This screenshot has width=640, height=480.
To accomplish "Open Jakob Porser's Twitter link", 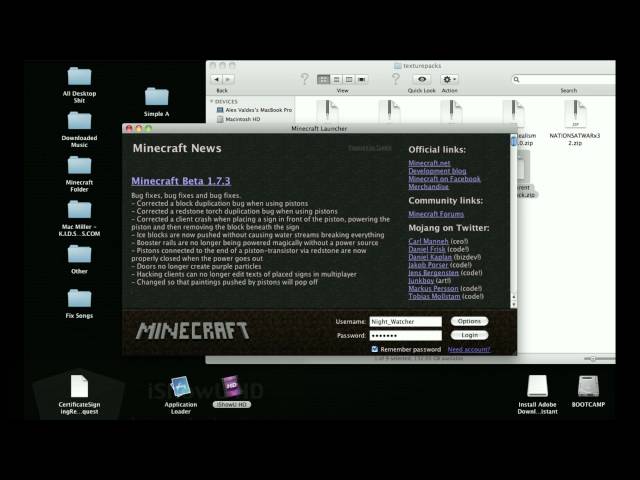I will (x=428, y=265).
